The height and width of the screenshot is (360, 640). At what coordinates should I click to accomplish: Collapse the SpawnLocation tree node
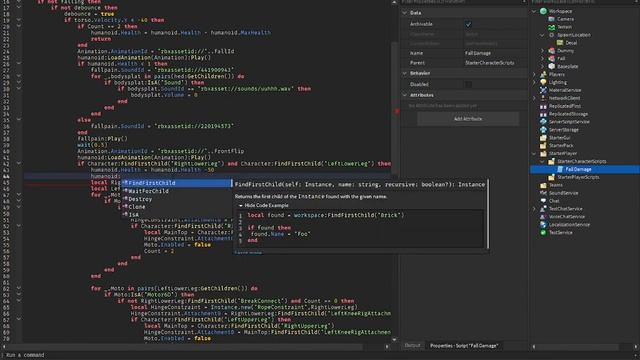point(542,35)
